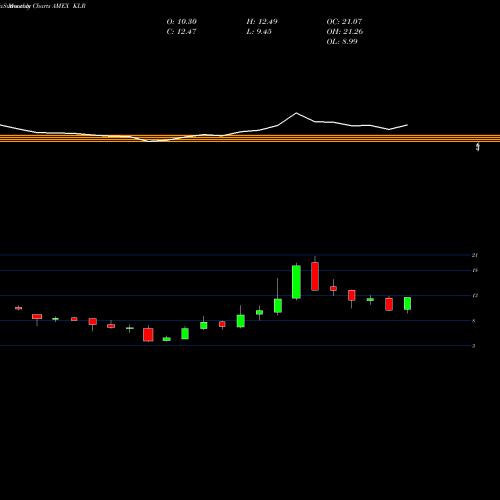Click the high value 'H: 12.49'
This screenshot has width=500, height=500.
[x=262, y=22]
